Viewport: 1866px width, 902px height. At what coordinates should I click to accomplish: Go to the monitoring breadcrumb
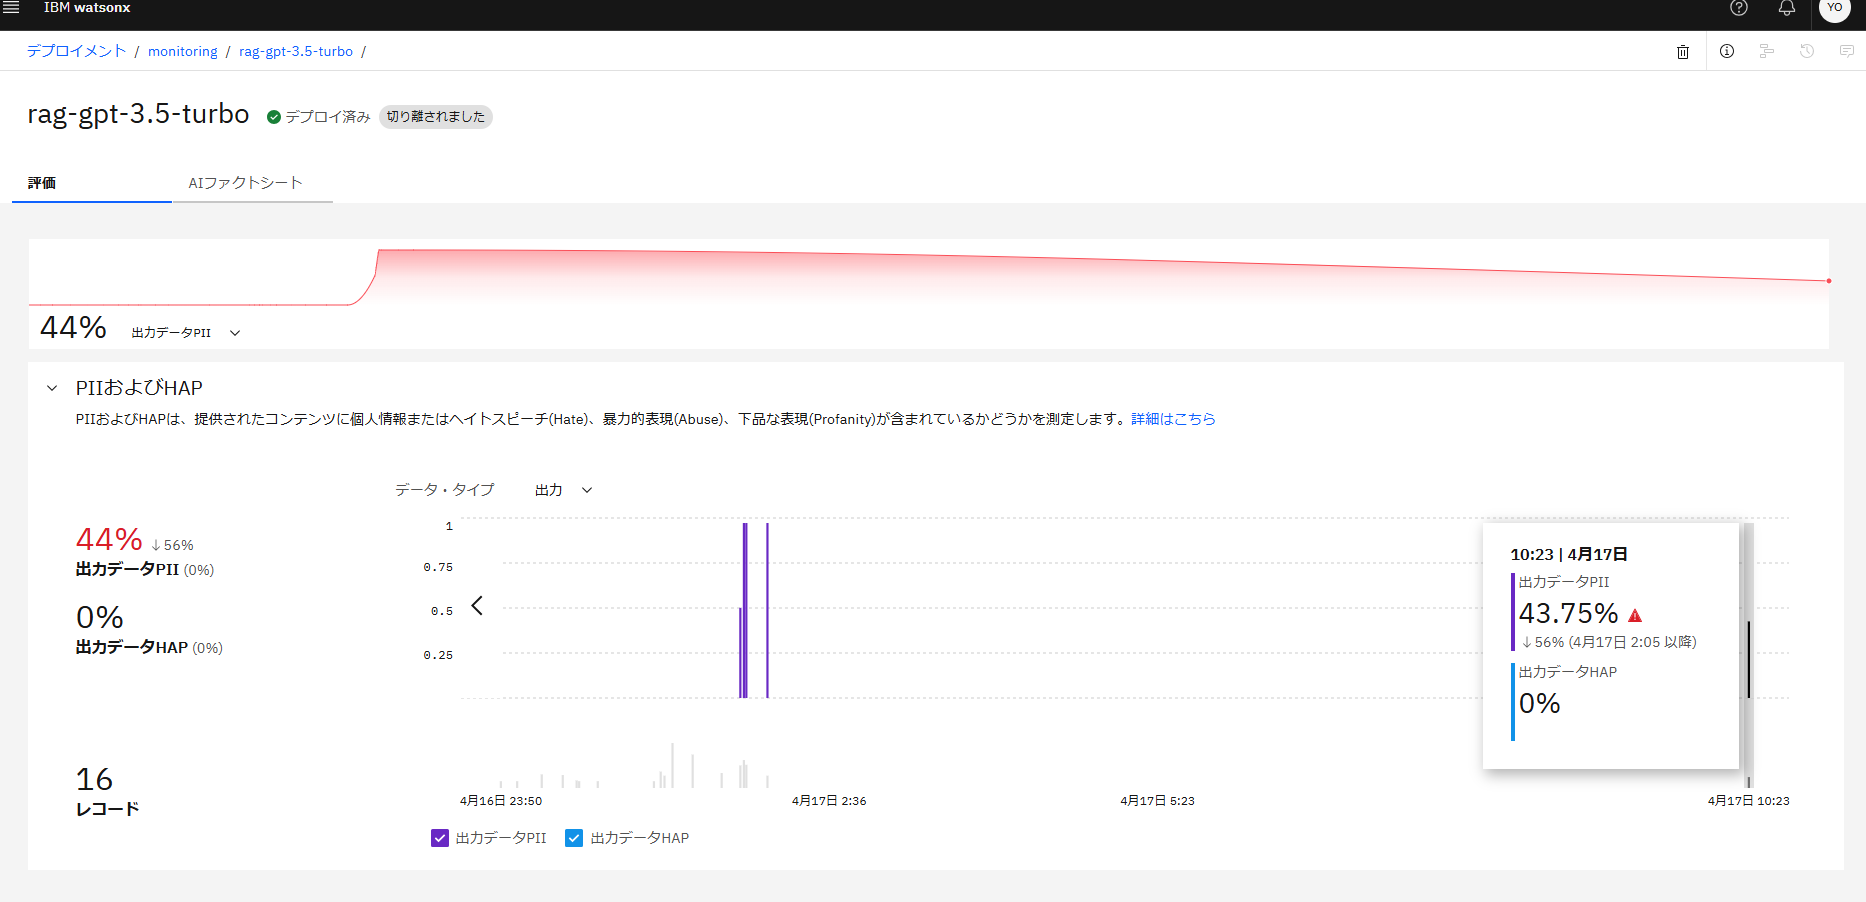click(182, 51)
